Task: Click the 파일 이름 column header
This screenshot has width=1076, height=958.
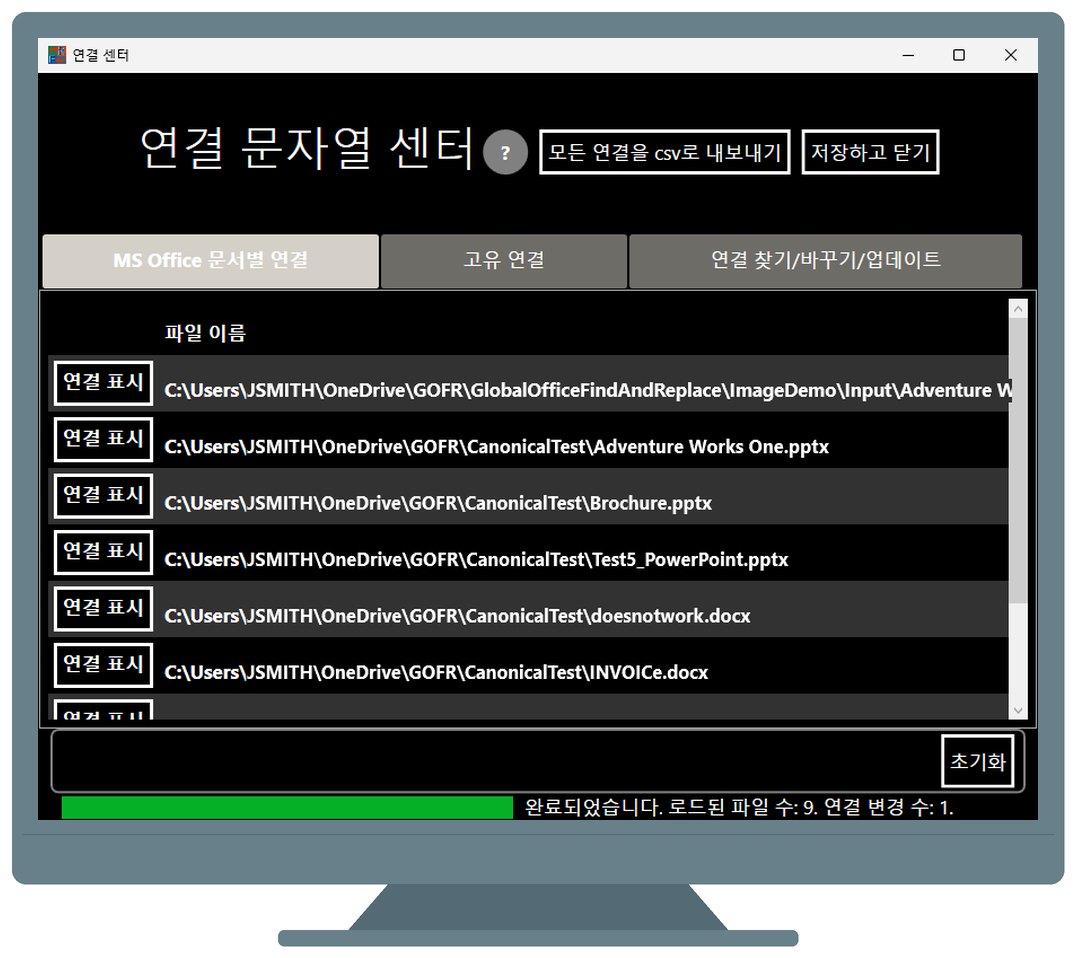Action: tap(204, 334)
